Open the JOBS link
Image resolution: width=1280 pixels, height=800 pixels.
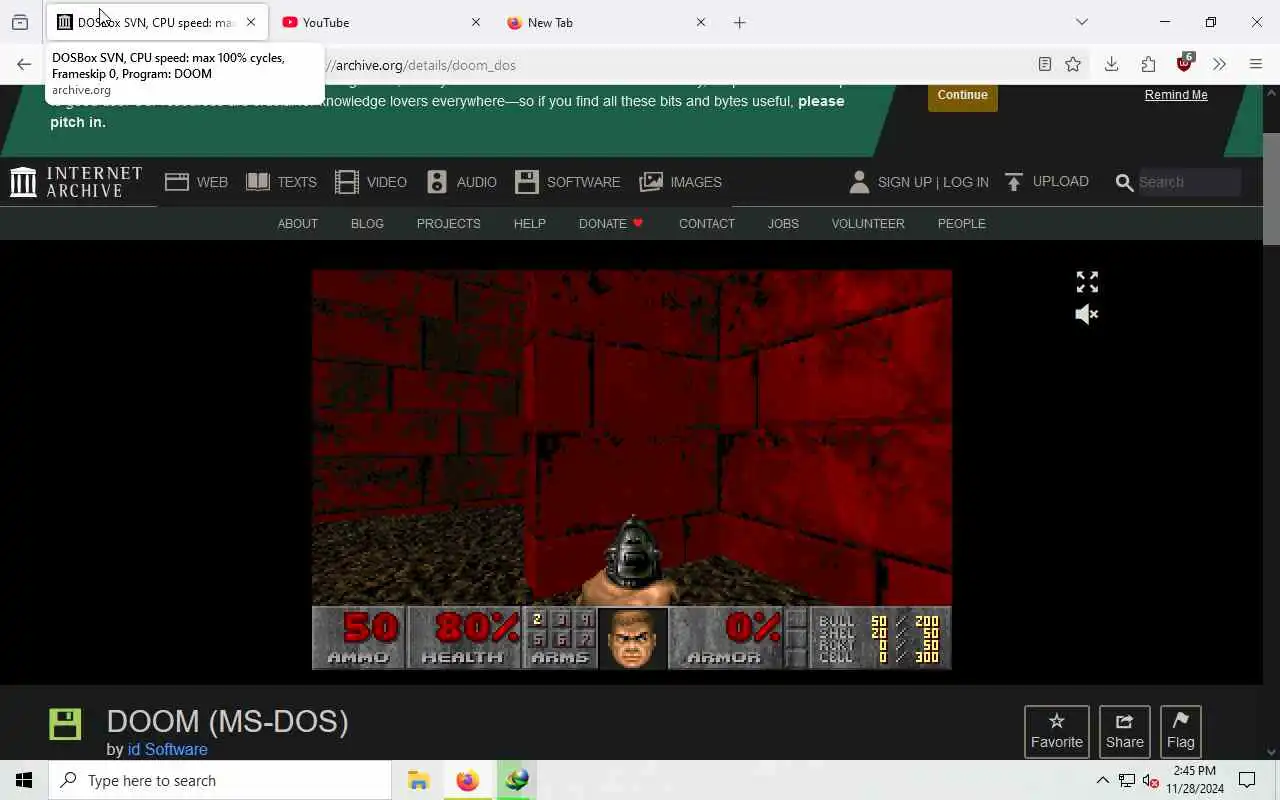(x=783, y=223)
